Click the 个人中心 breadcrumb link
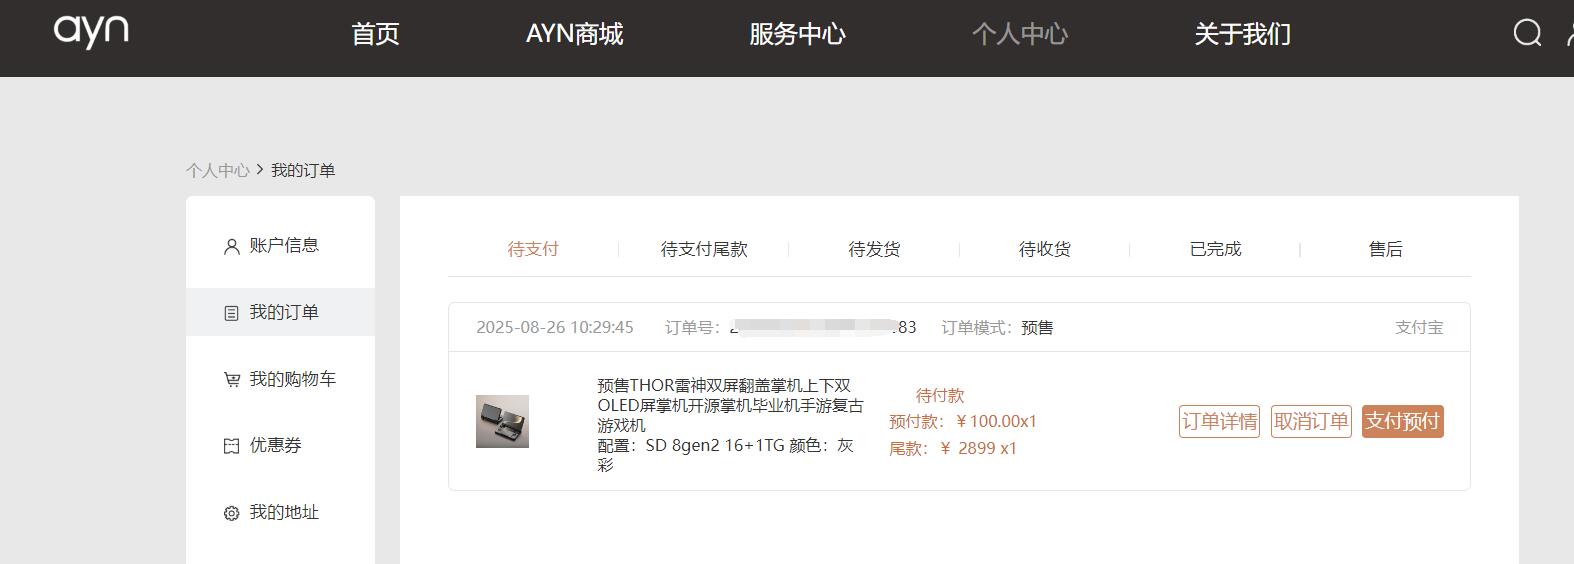This screenshot has height=564, width=1574. pyautogui.click(x=217, y=170)
